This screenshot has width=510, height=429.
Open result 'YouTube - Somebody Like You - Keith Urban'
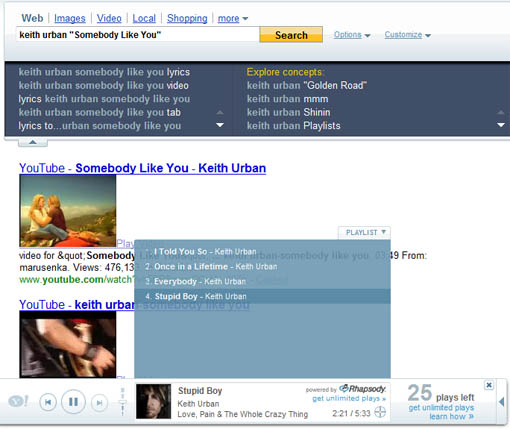click(143, 168)
